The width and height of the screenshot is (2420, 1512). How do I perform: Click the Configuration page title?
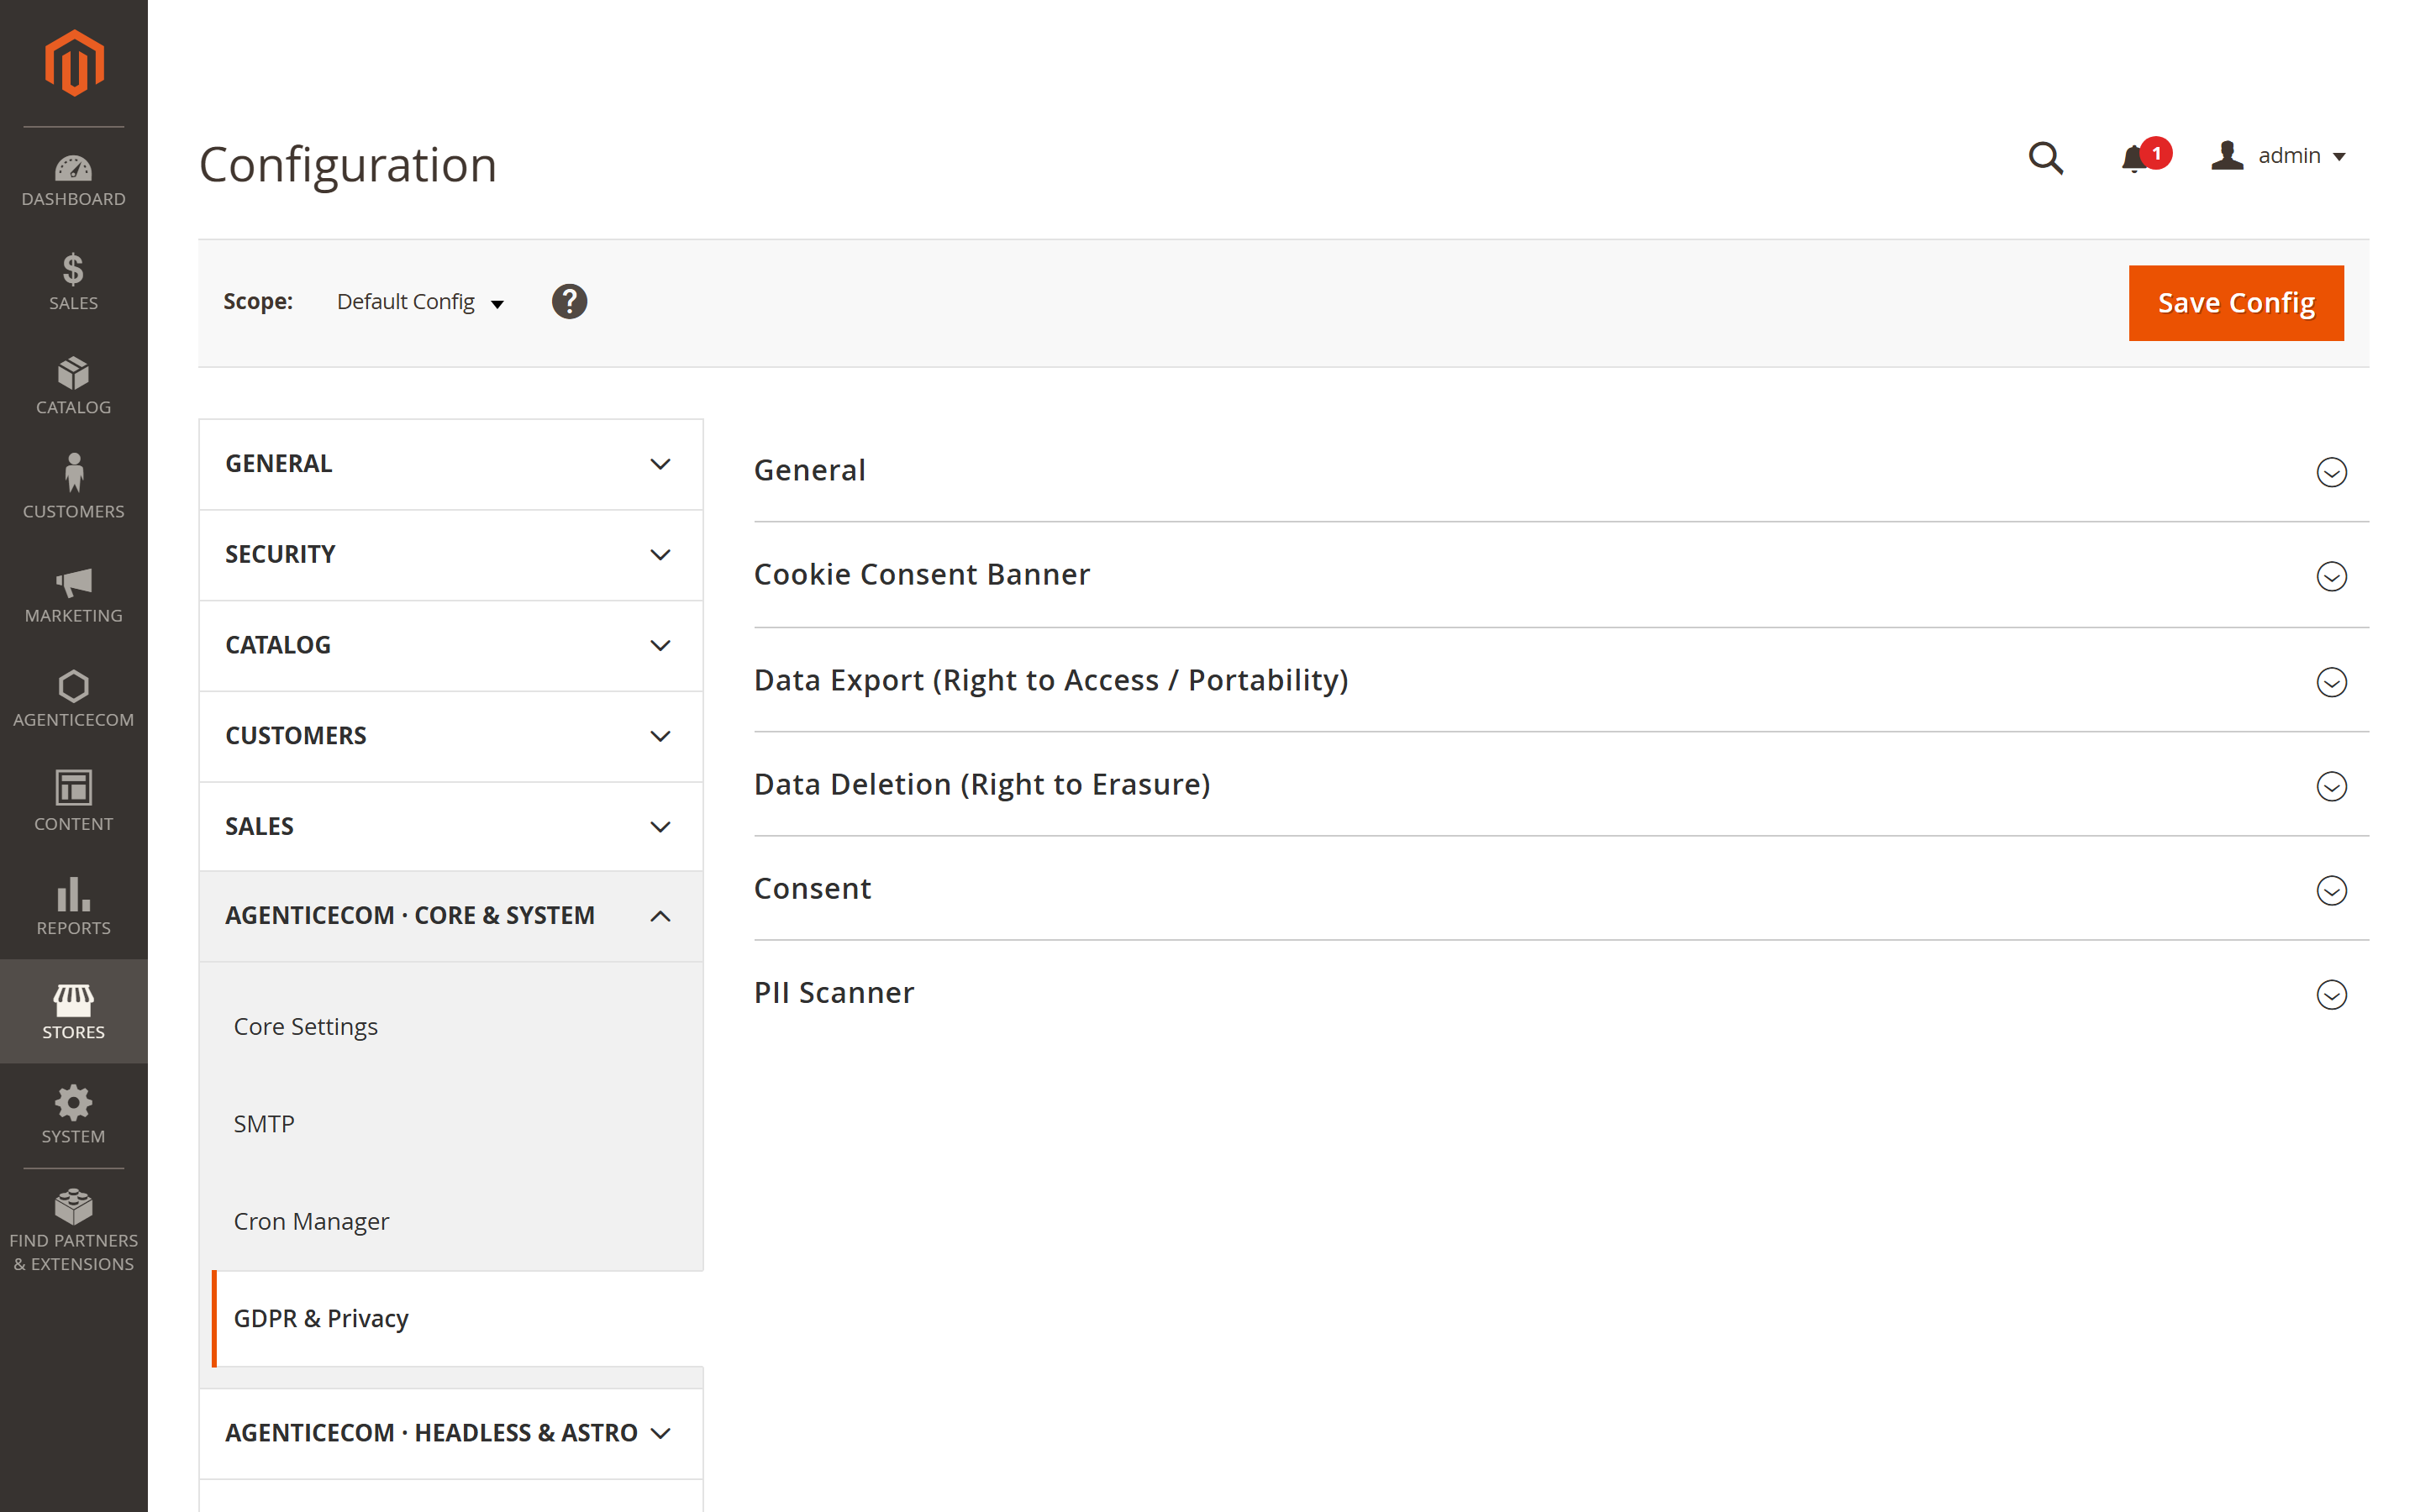[x=348, y=165]
